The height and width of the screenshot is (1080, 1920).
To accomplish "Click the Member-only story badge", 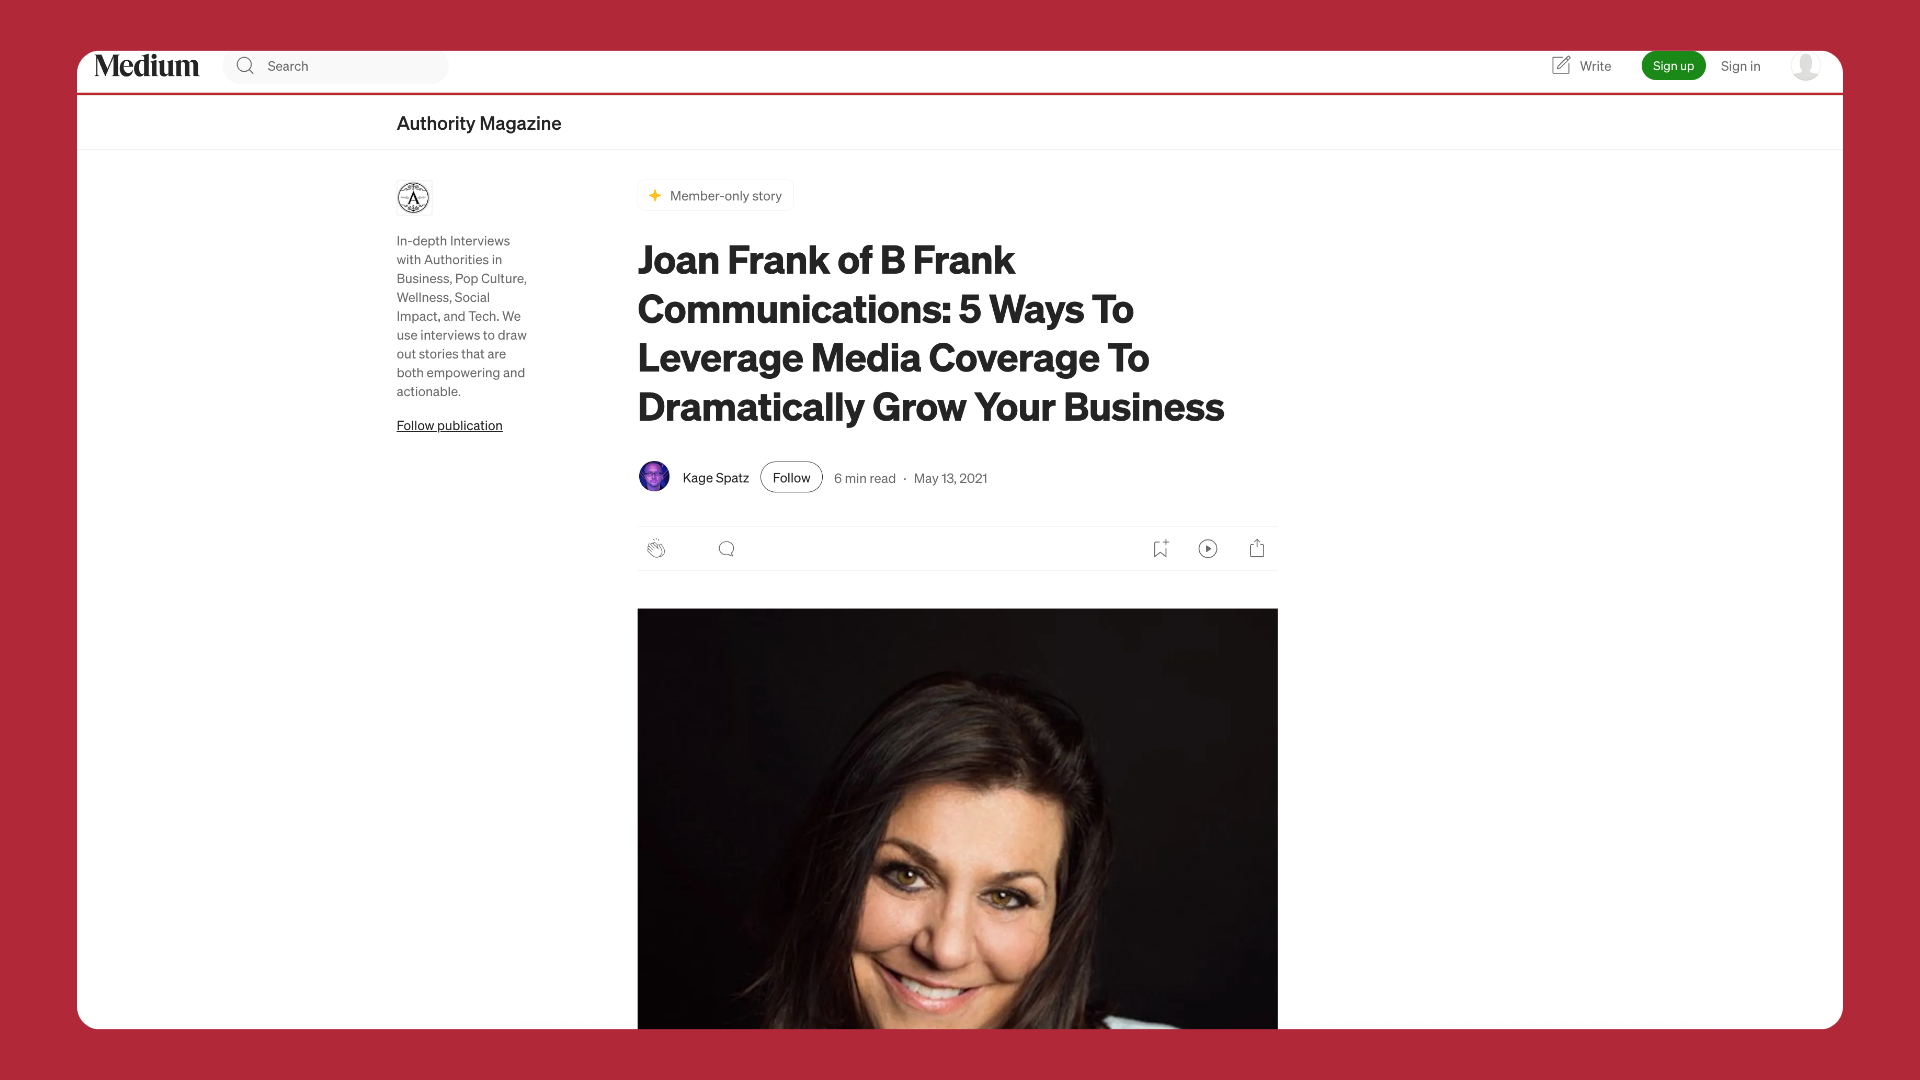I will pyautogui.click(x=716, y=196).
